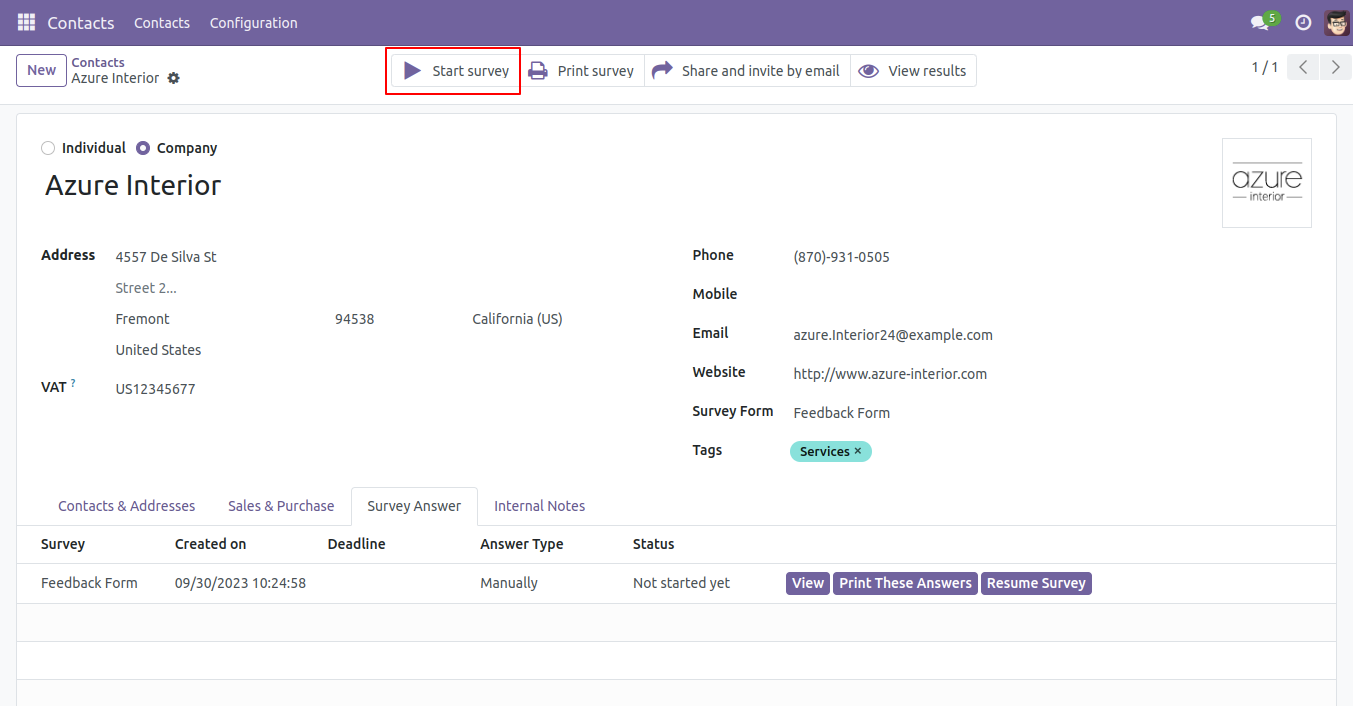Click the New button

(x=42, y=70)
